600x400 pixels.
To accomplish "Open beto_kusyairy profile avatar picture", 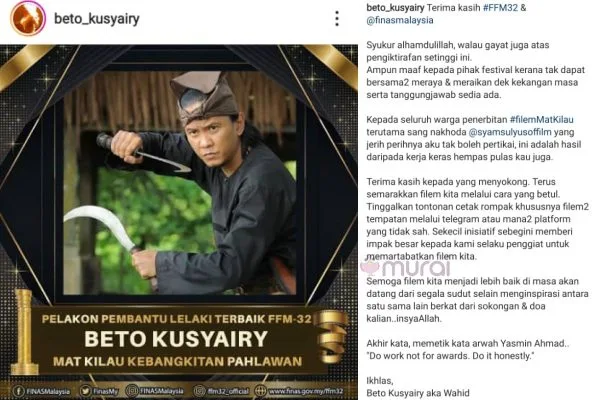I will [x=28, y=18].
